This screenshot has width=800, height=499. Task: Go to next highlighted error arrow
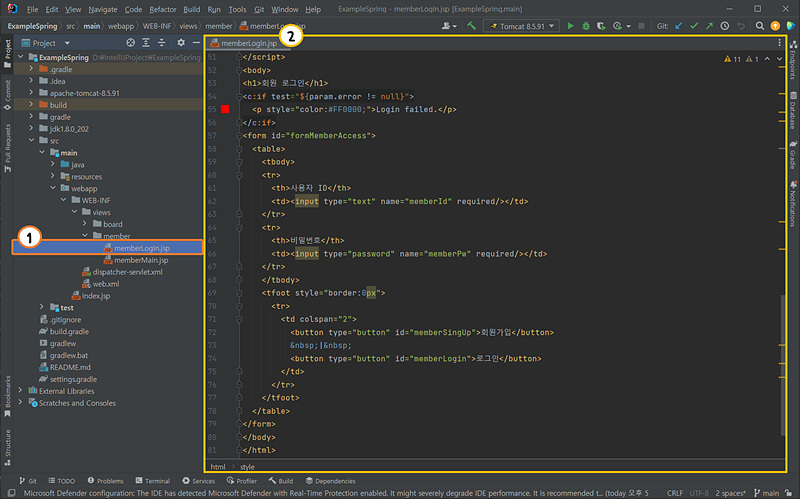(x=779, y=59)
